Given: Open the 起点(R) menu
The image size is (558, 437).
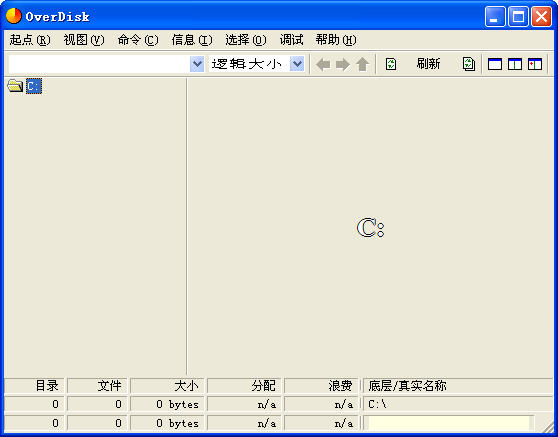Looking at the screenshot, I should 30,40.
